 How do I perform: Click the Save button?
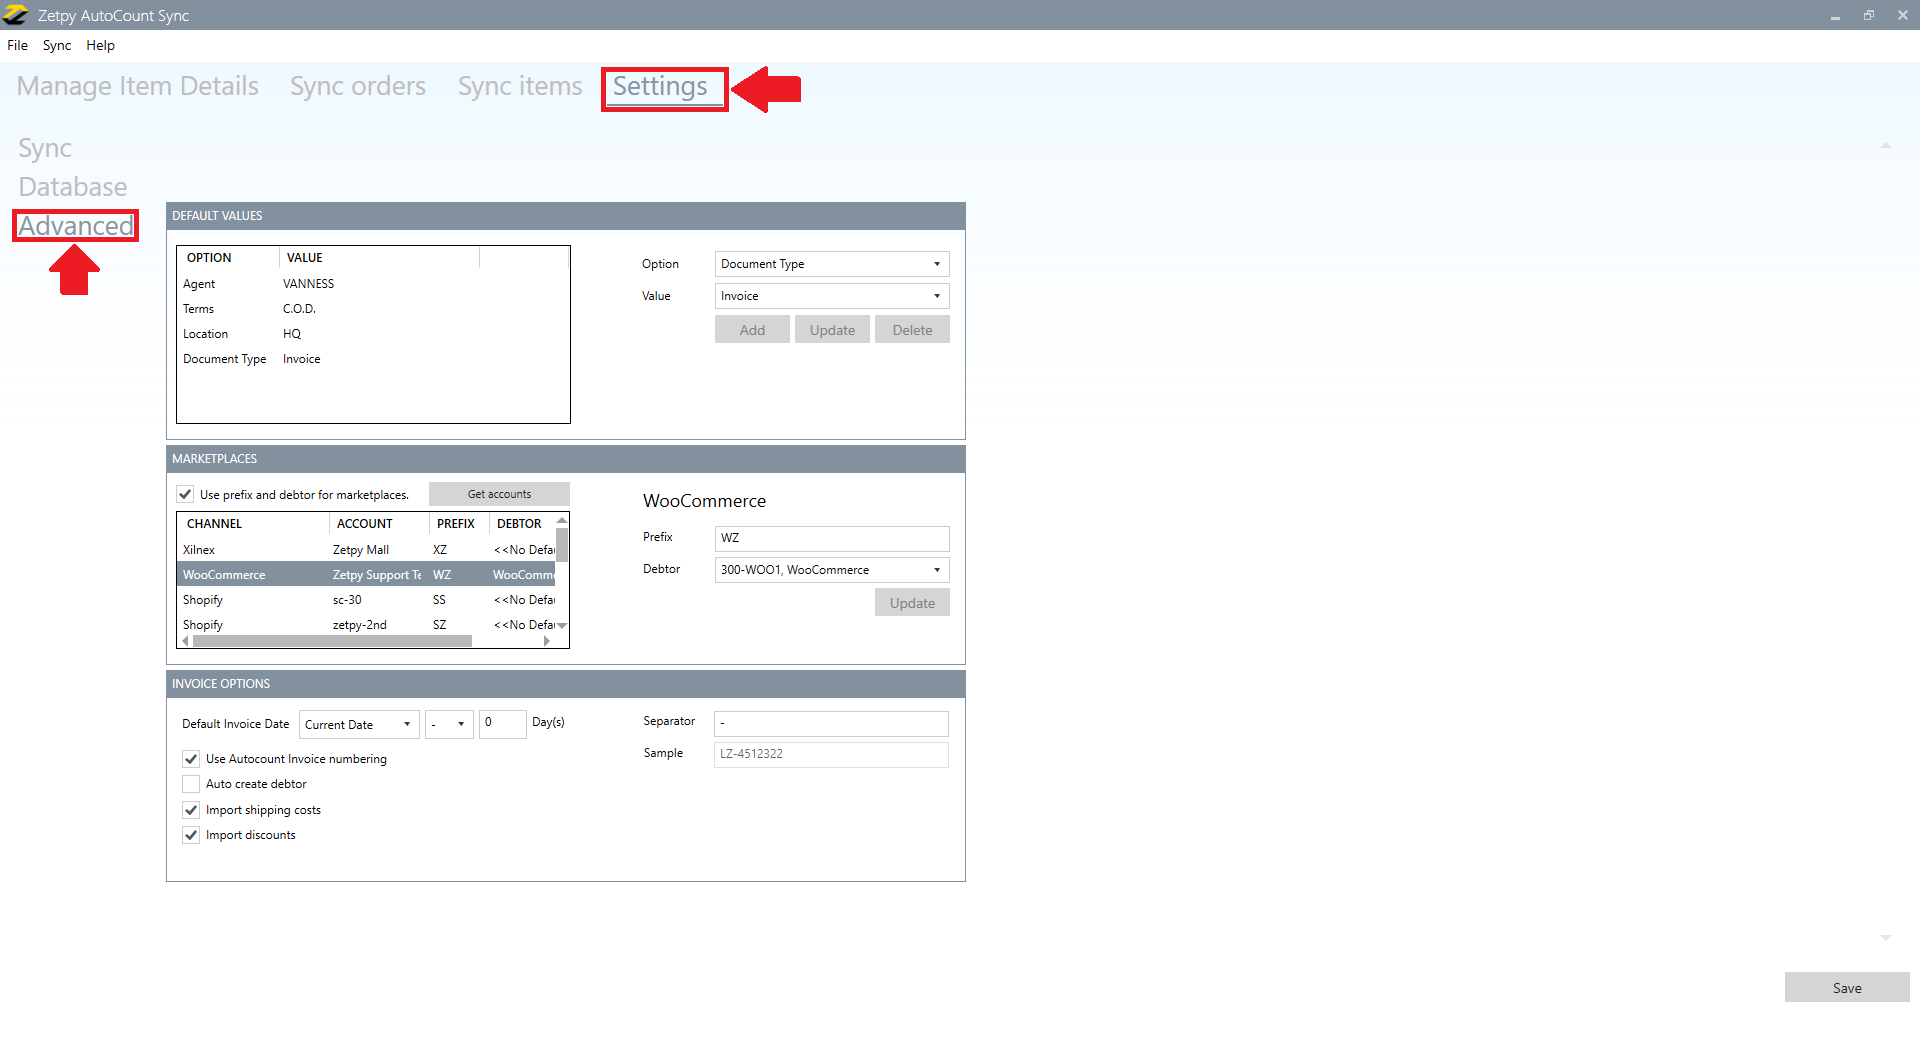1847,988
